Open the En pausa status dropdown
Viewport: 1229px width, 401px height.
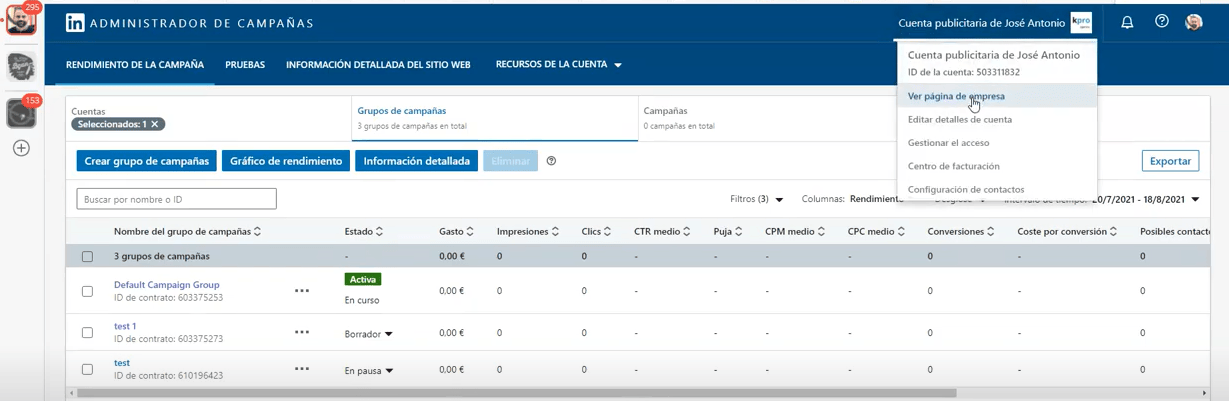(369, 371)
